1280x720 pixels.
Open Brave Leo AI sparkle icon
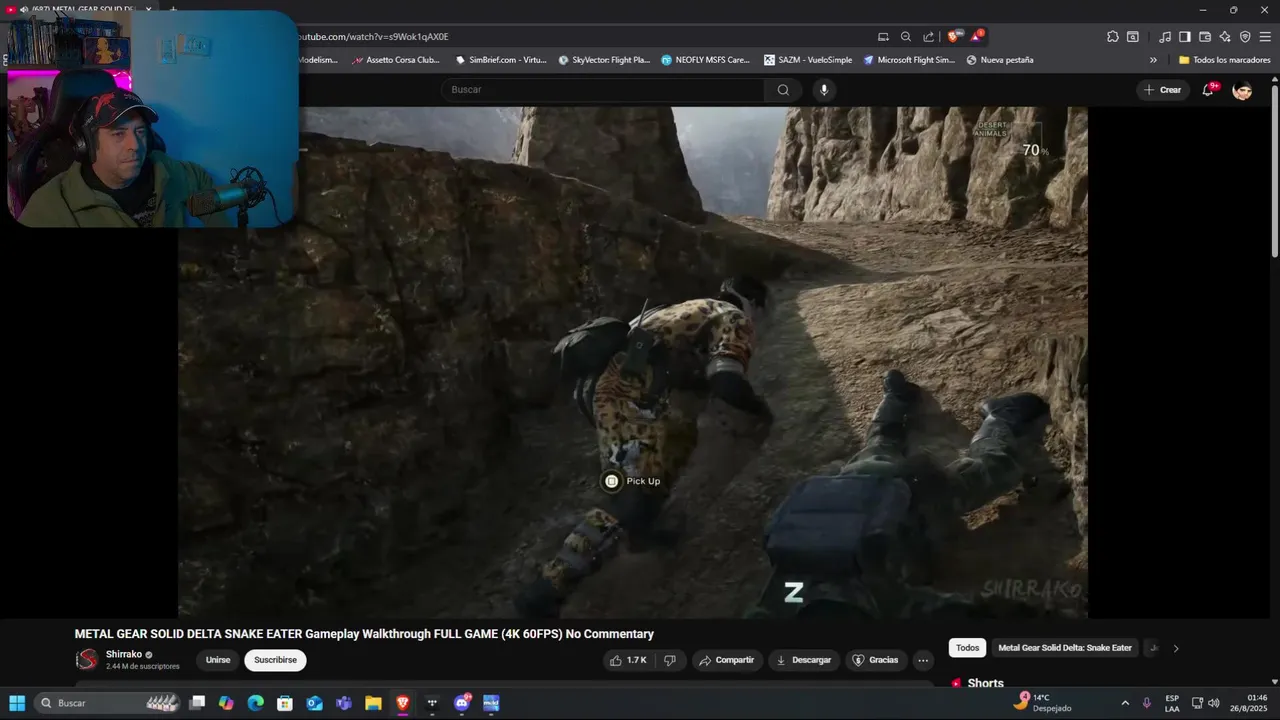point(1225,36)
